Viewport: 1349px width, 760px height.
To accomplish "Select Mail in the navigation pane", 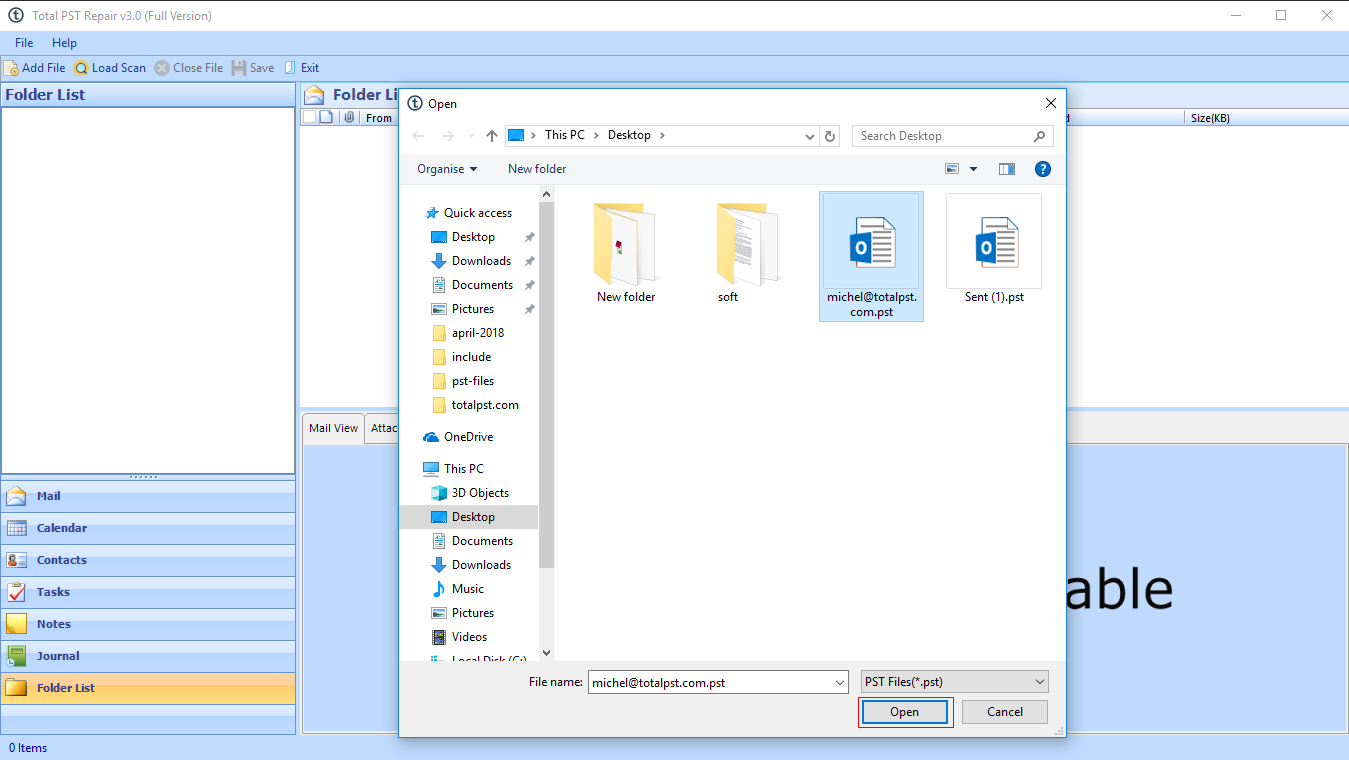I will (x=148, y=496).
